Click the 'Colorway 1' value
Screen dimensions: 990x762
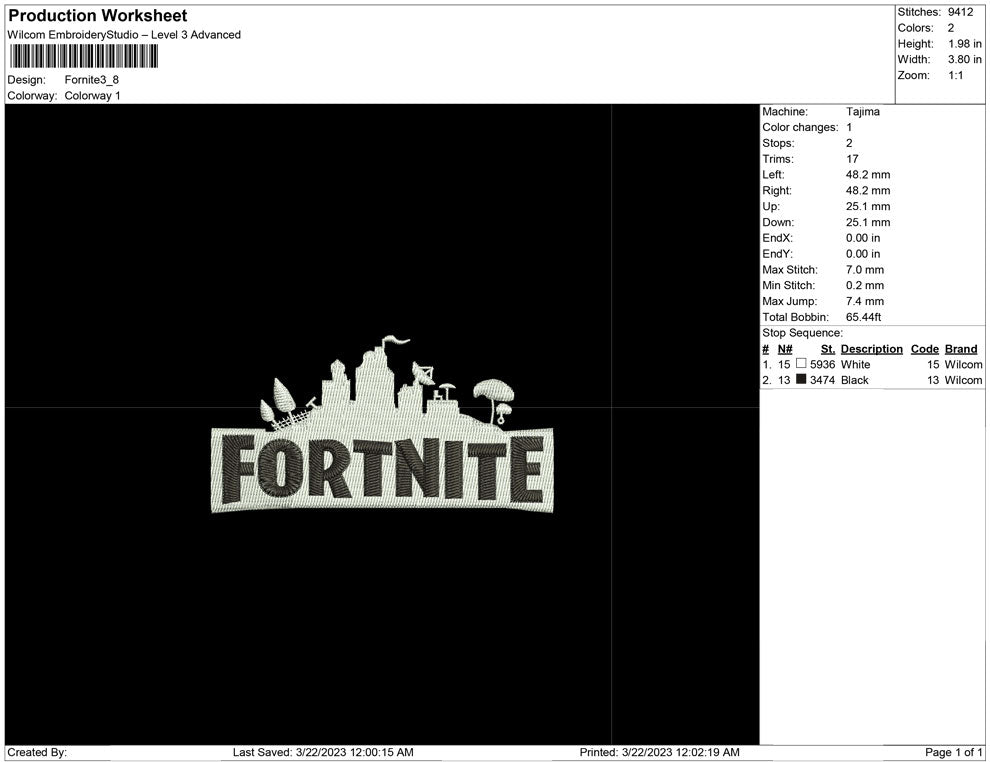pyautogui.click(x=92, y=95)
